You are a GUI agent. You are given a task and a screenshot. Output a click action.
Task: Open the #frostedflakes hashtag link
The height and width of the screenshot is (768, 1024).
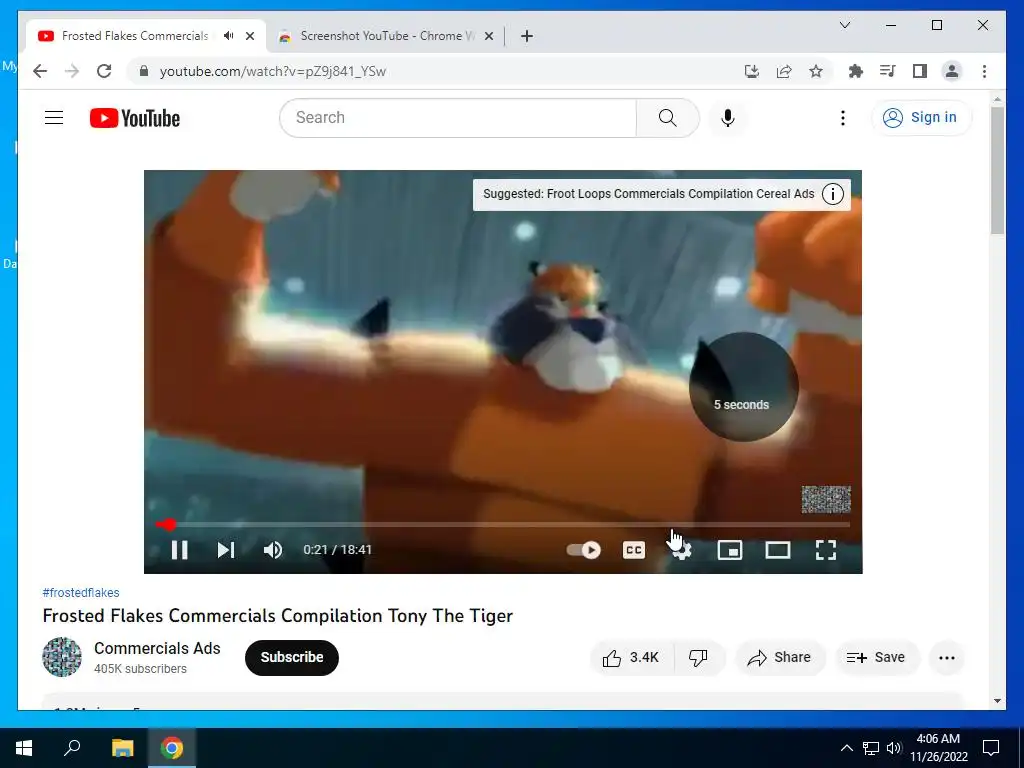pos(81,592)
